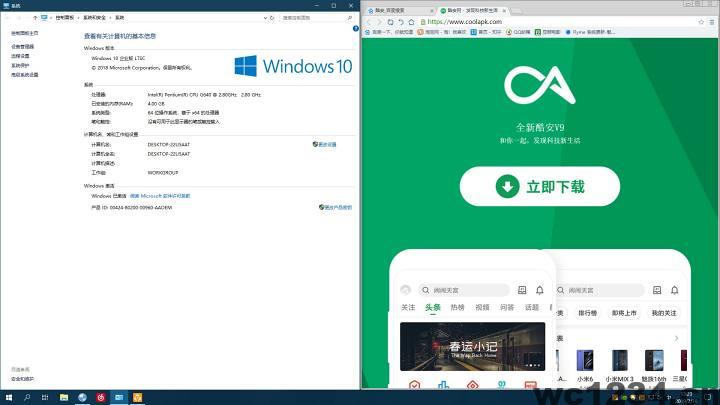The width and height of the screenshot is (720, 405).
Task: Click the 更改设置 shield link
Action: tap(325, 144)
